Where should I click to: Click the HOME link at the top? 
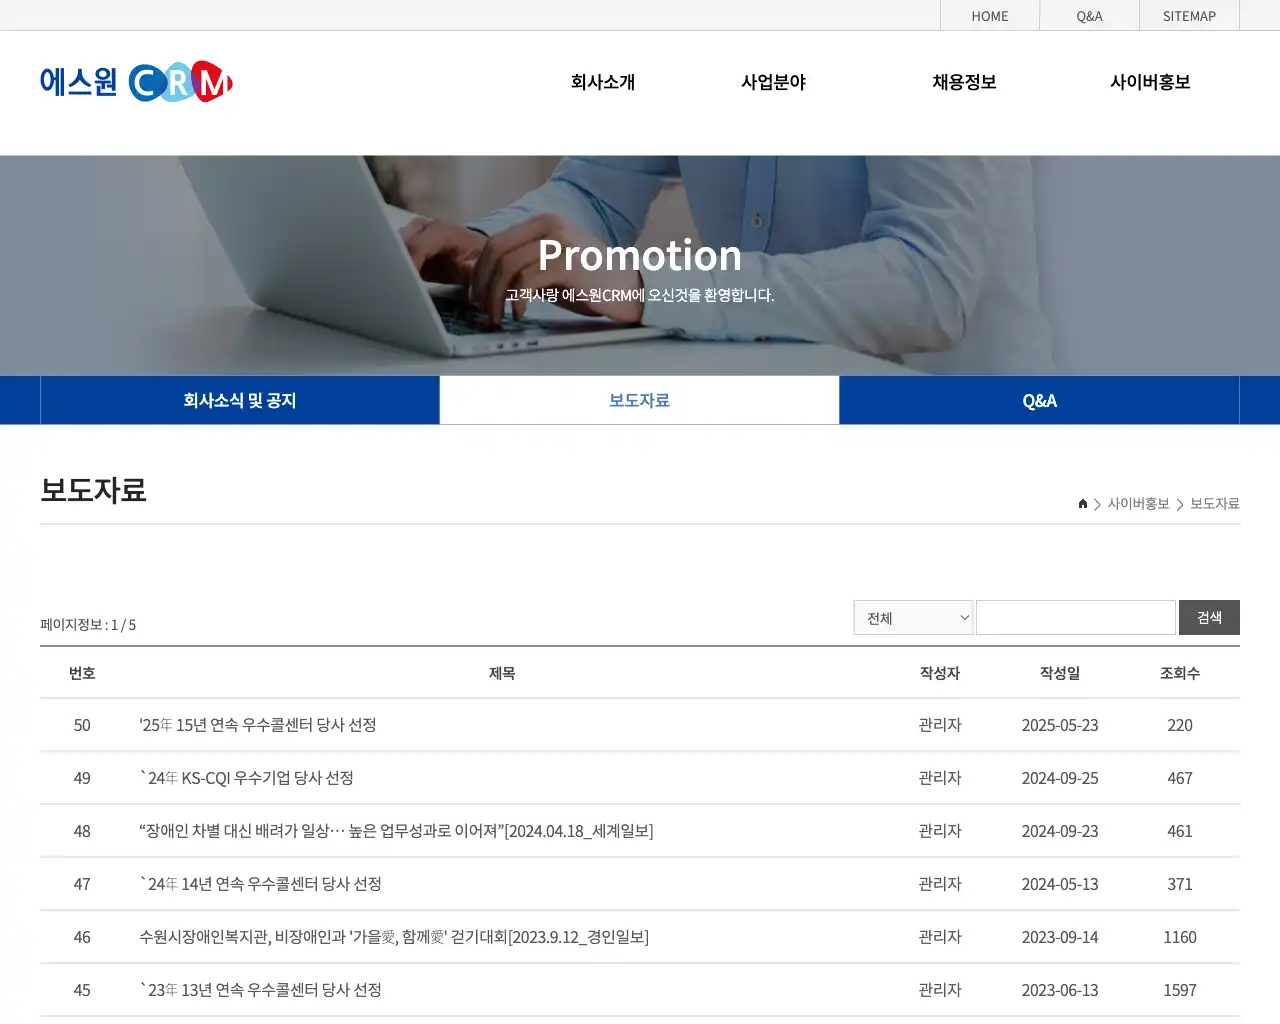[x=989, y=15]
